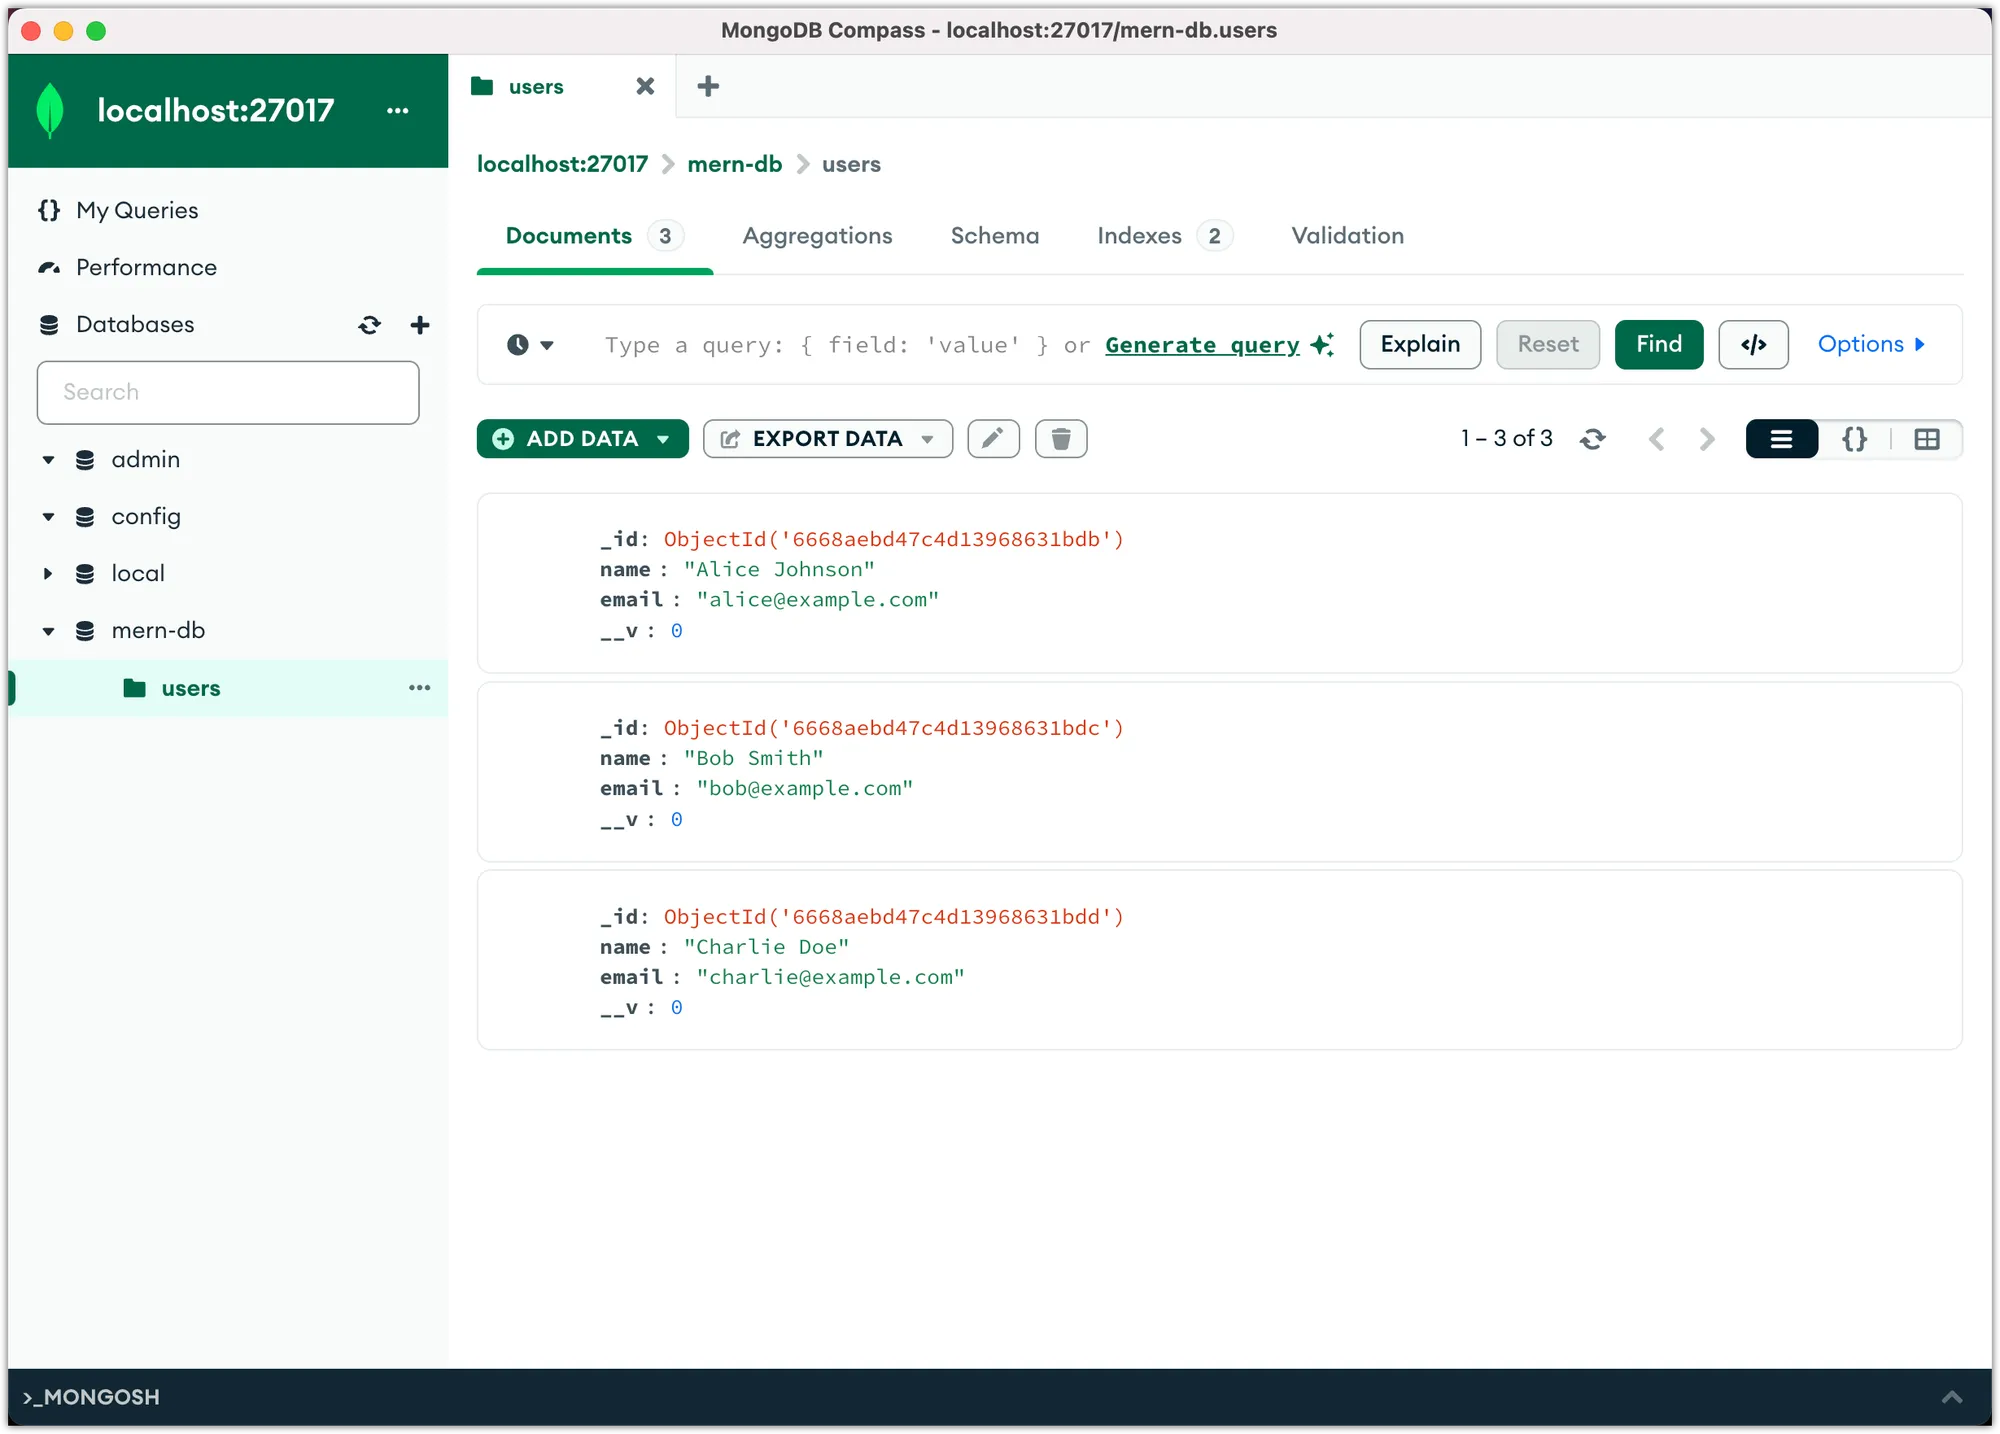Click the config database icon
Screen dimensions: 2000x1434
[x=85, y=517]
